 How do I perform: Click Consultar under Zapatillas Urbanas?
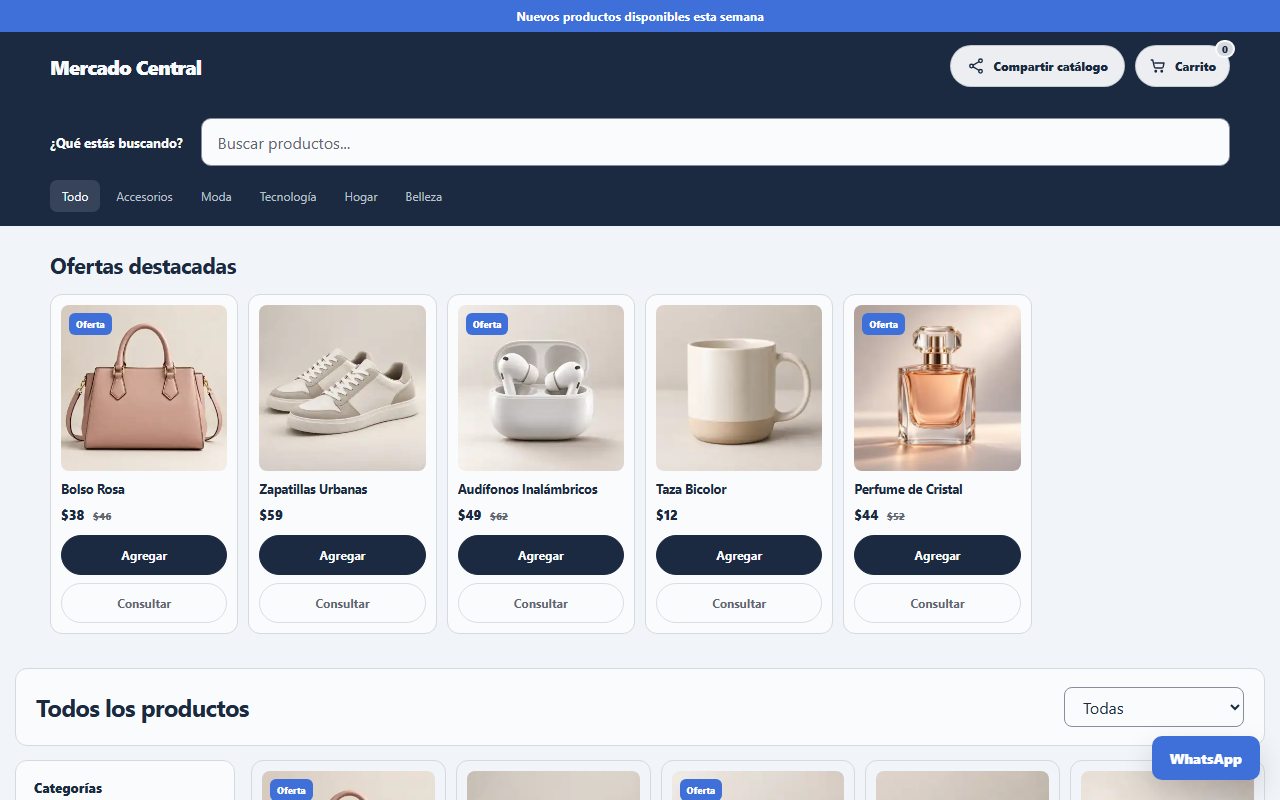342,603
